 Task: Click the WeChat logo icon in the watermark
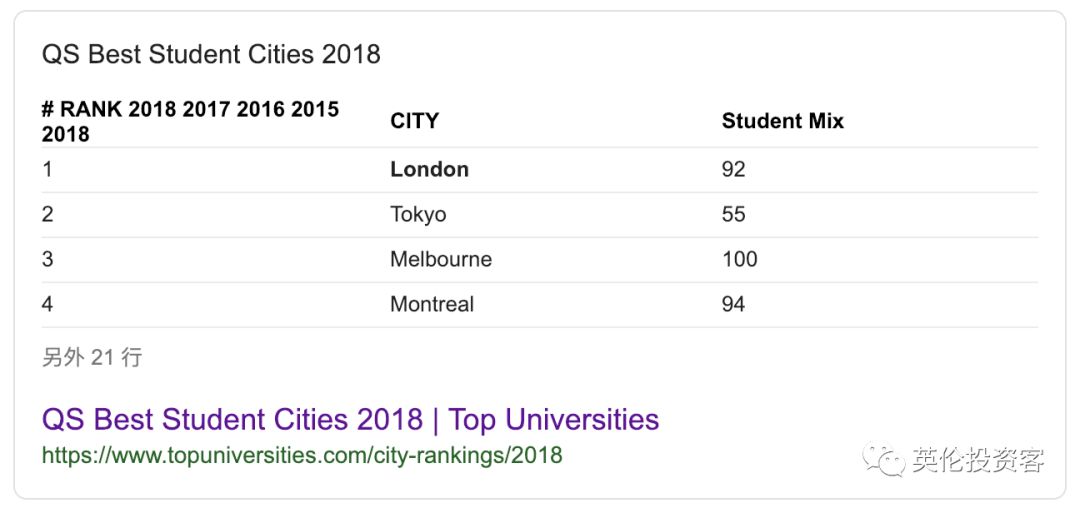[x=884, y=459]
